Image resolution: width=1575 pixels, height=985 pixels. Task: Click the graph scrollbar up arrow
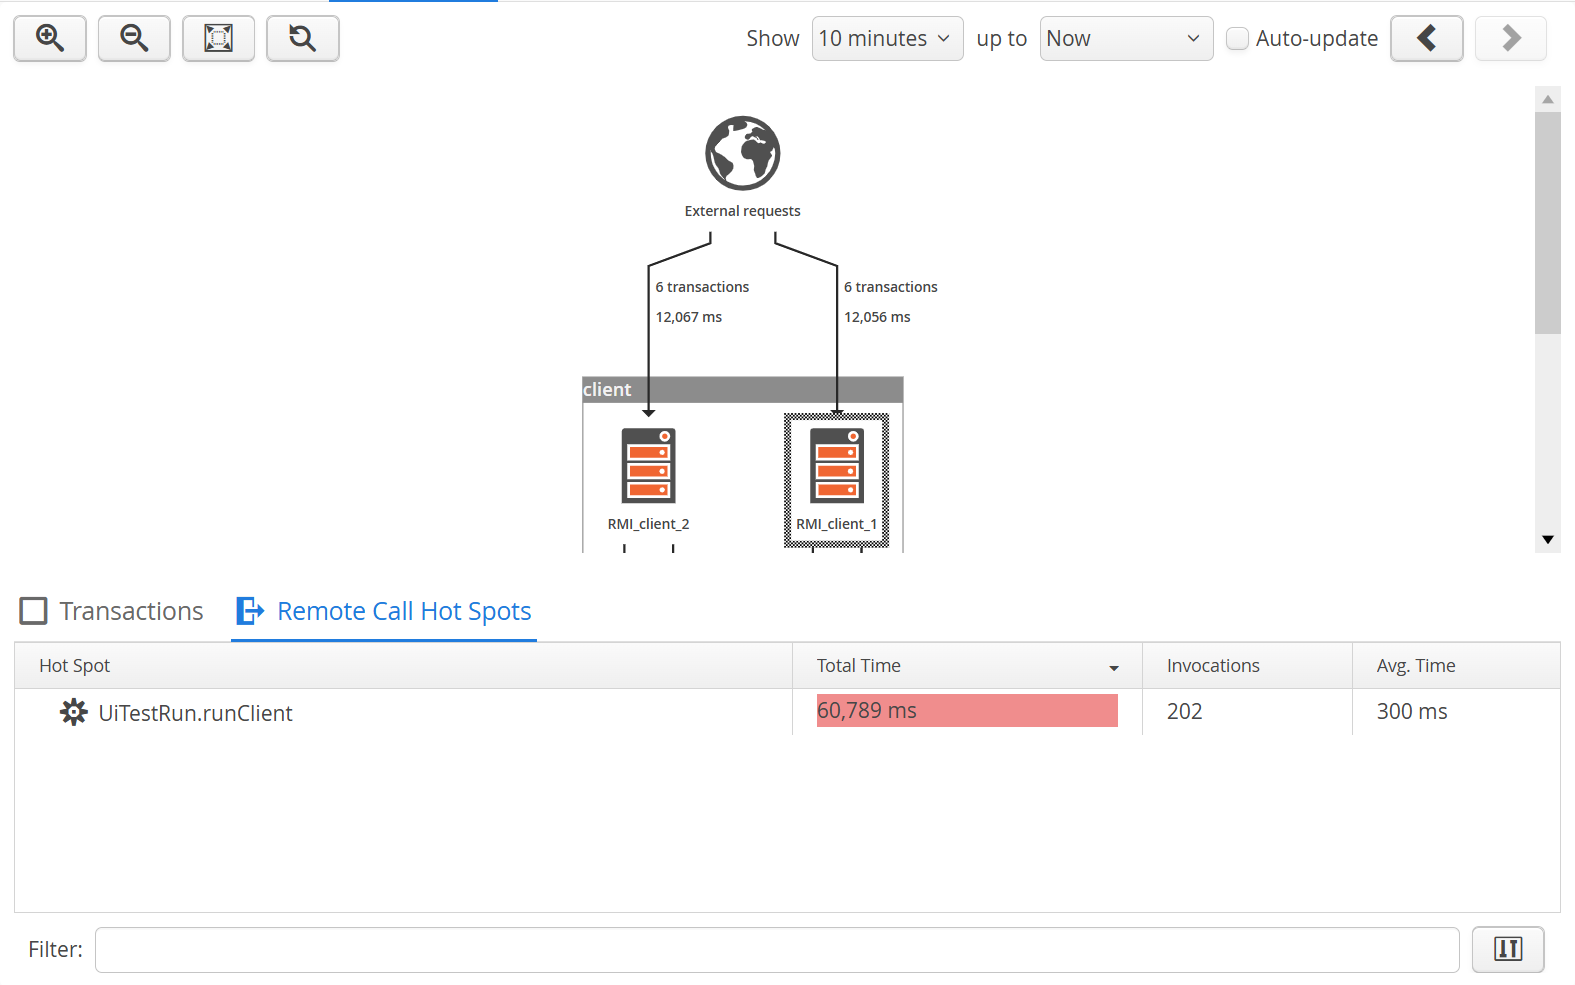pyautogui.click(x=1548, y=99)
